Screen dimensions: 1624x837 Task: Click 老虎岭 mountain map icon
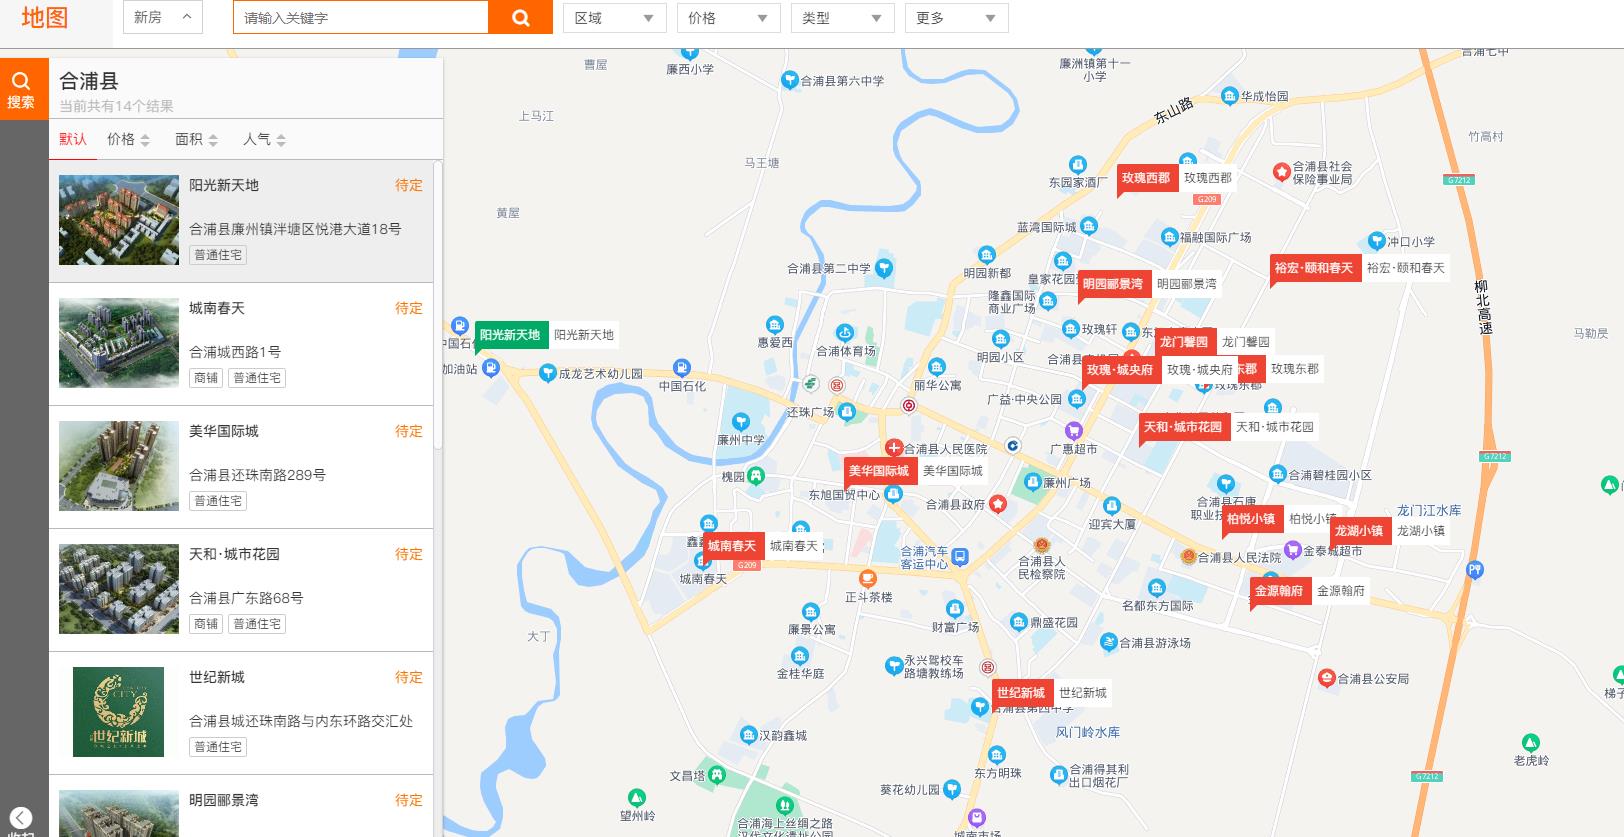(x=1530, y=742)
